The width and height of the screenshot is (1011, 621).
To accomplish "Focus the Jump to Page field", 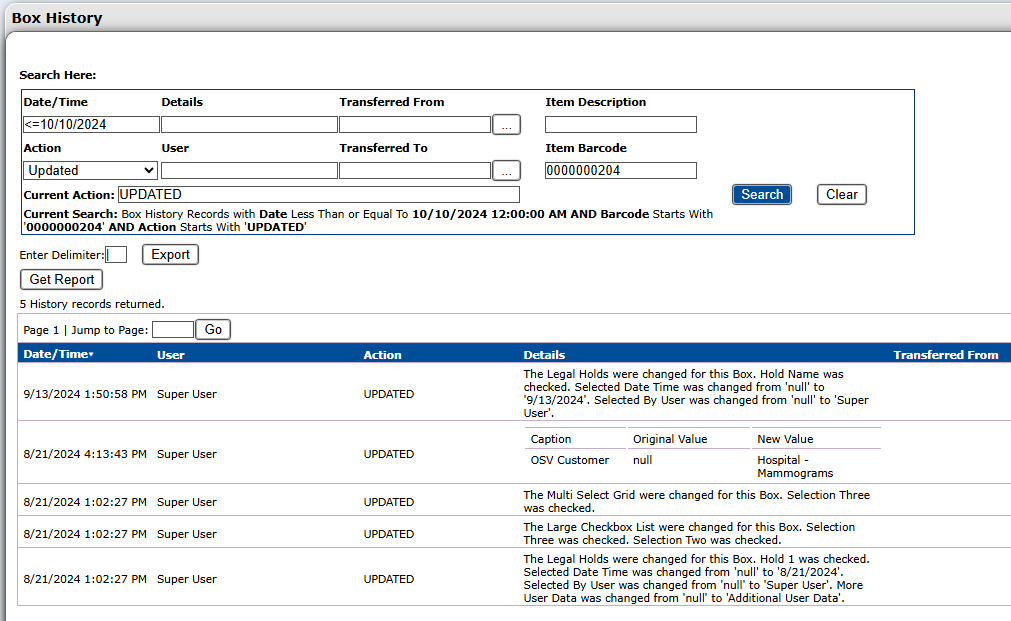I will (172, 330).
